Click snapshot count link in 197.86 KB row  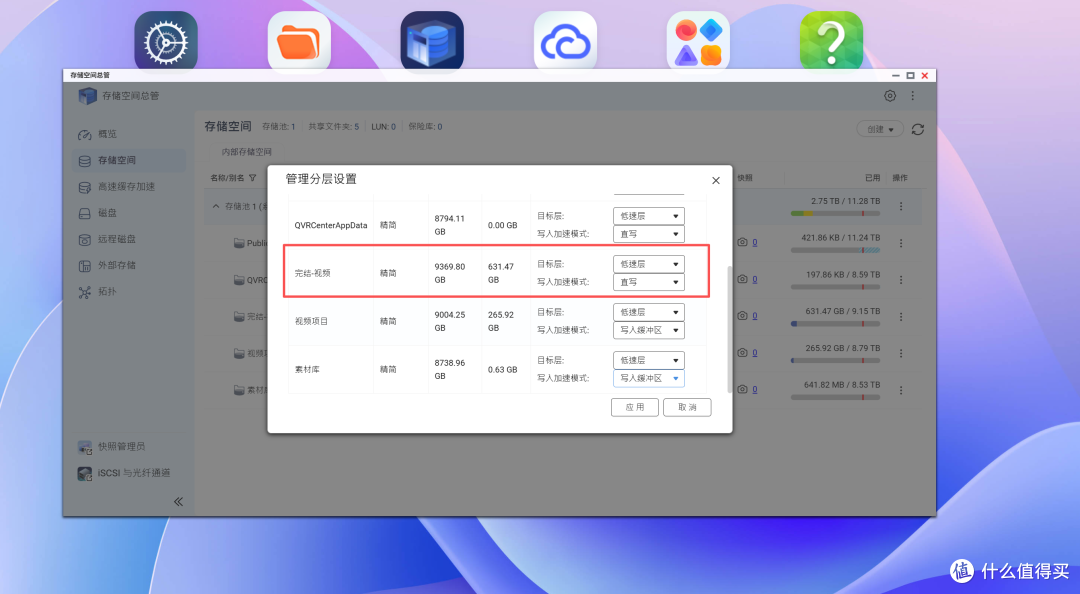point(755,279)
